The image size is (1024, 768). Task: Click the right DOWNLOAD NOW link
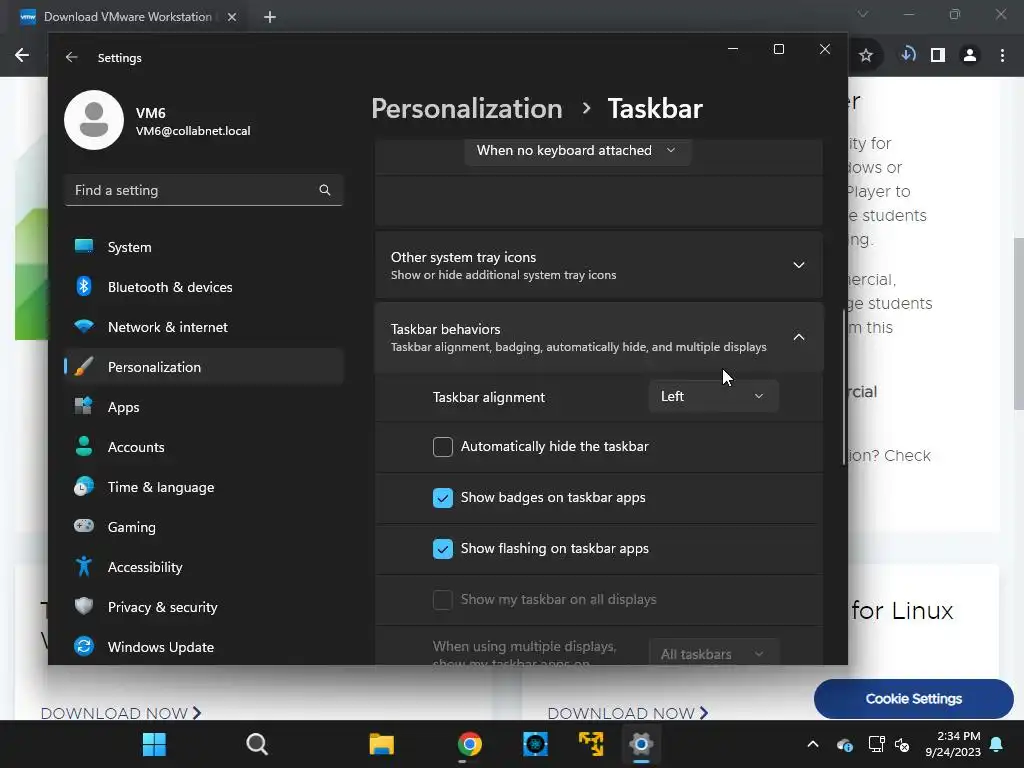[628, 713]
